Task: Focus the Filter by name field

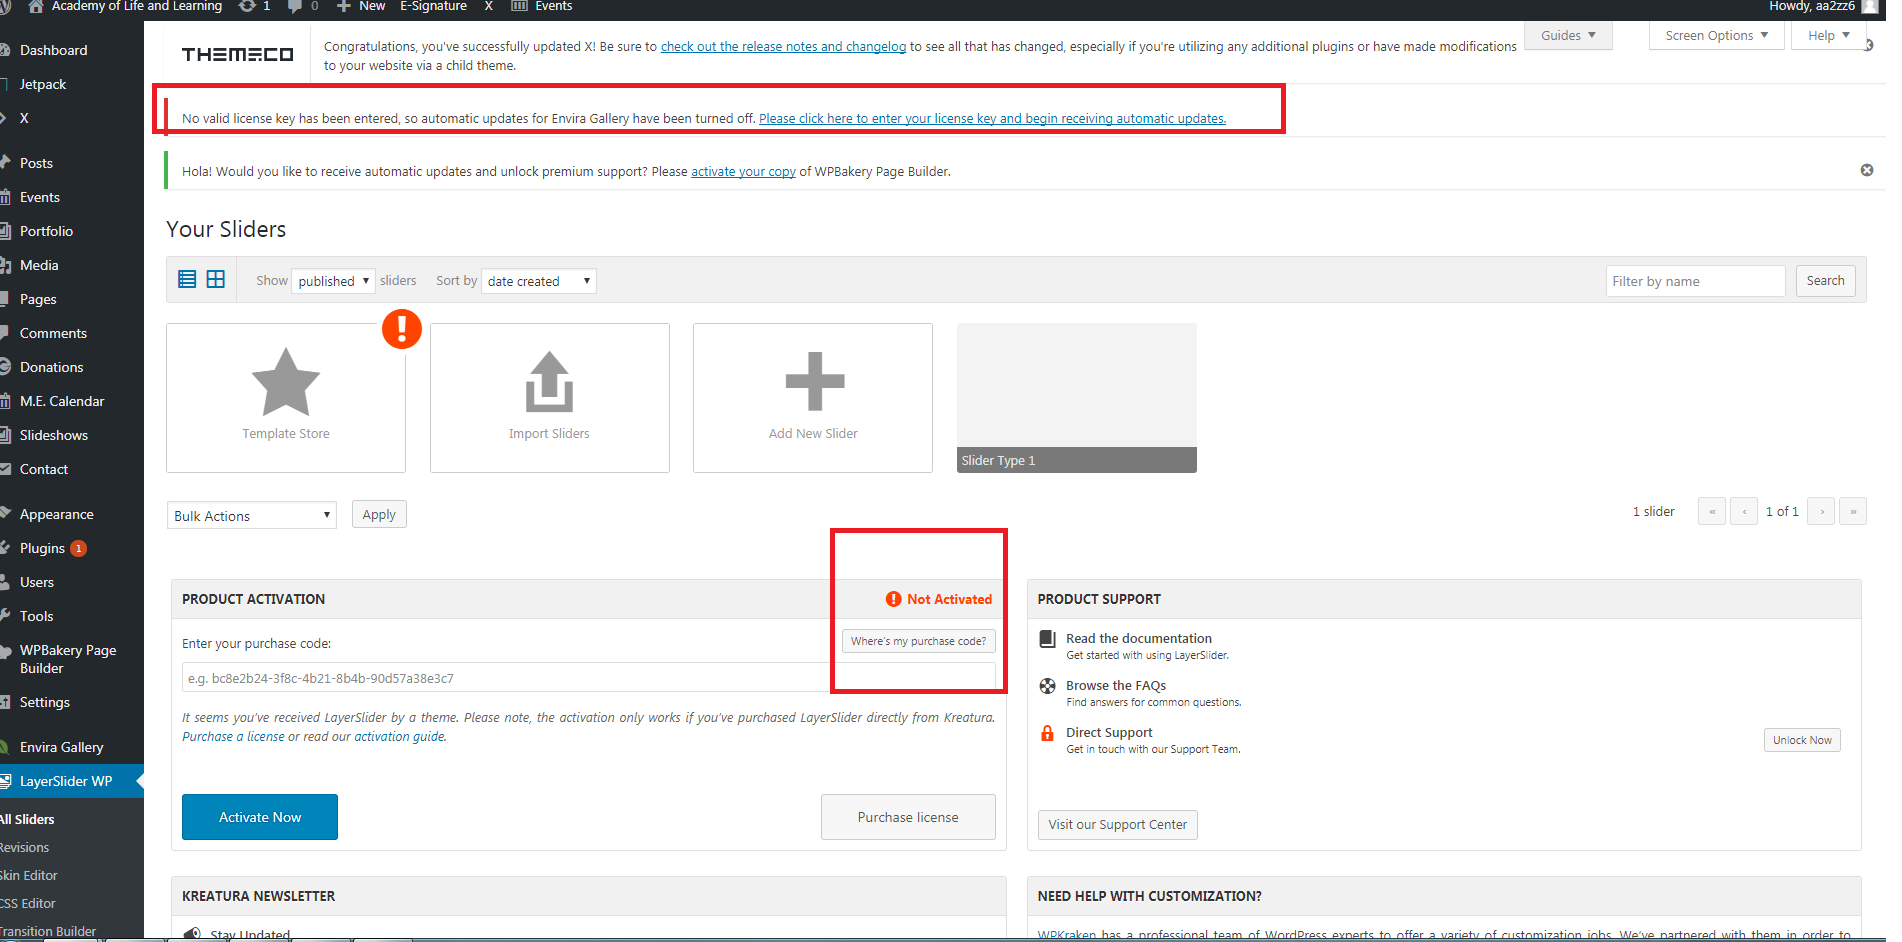Action: [1694, 281]
